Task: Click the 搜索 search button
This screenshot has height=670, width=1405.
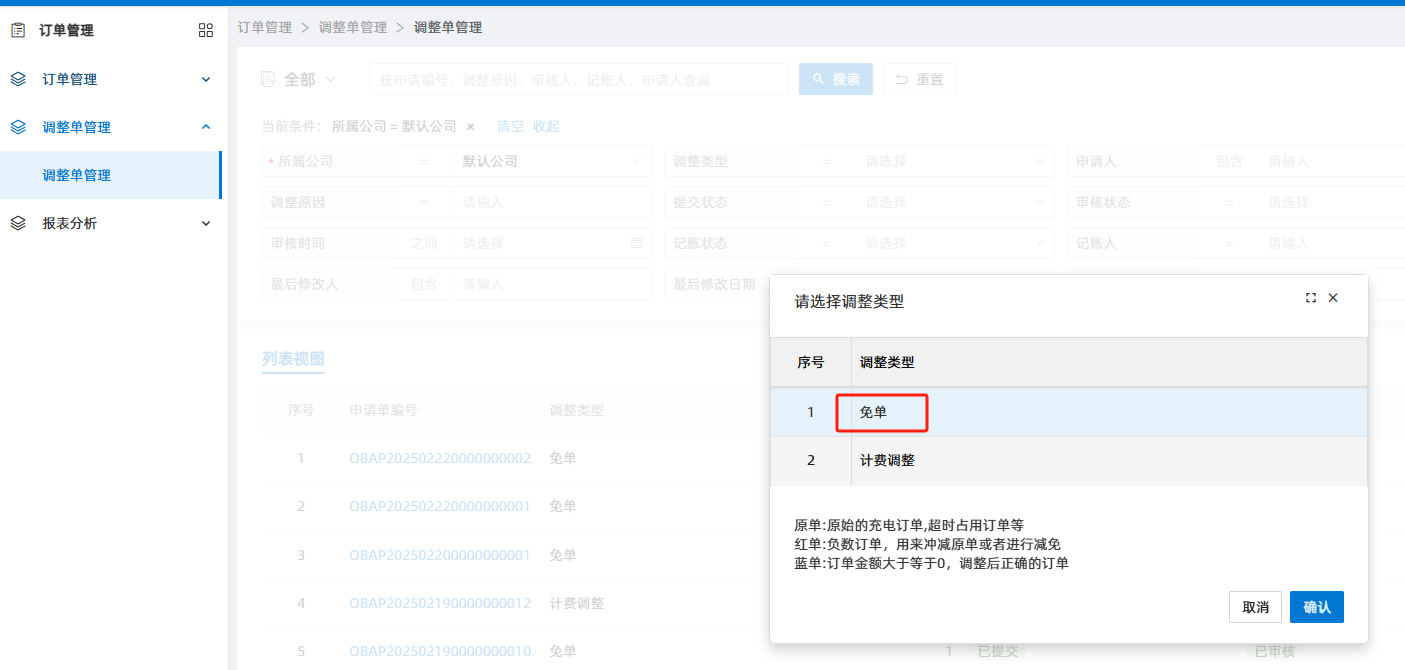Action: click(836, 79)
